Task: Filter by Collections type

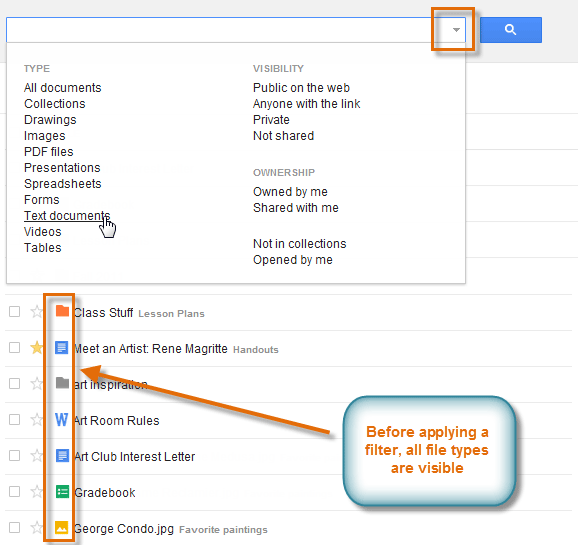Action: tap(55, 104)
